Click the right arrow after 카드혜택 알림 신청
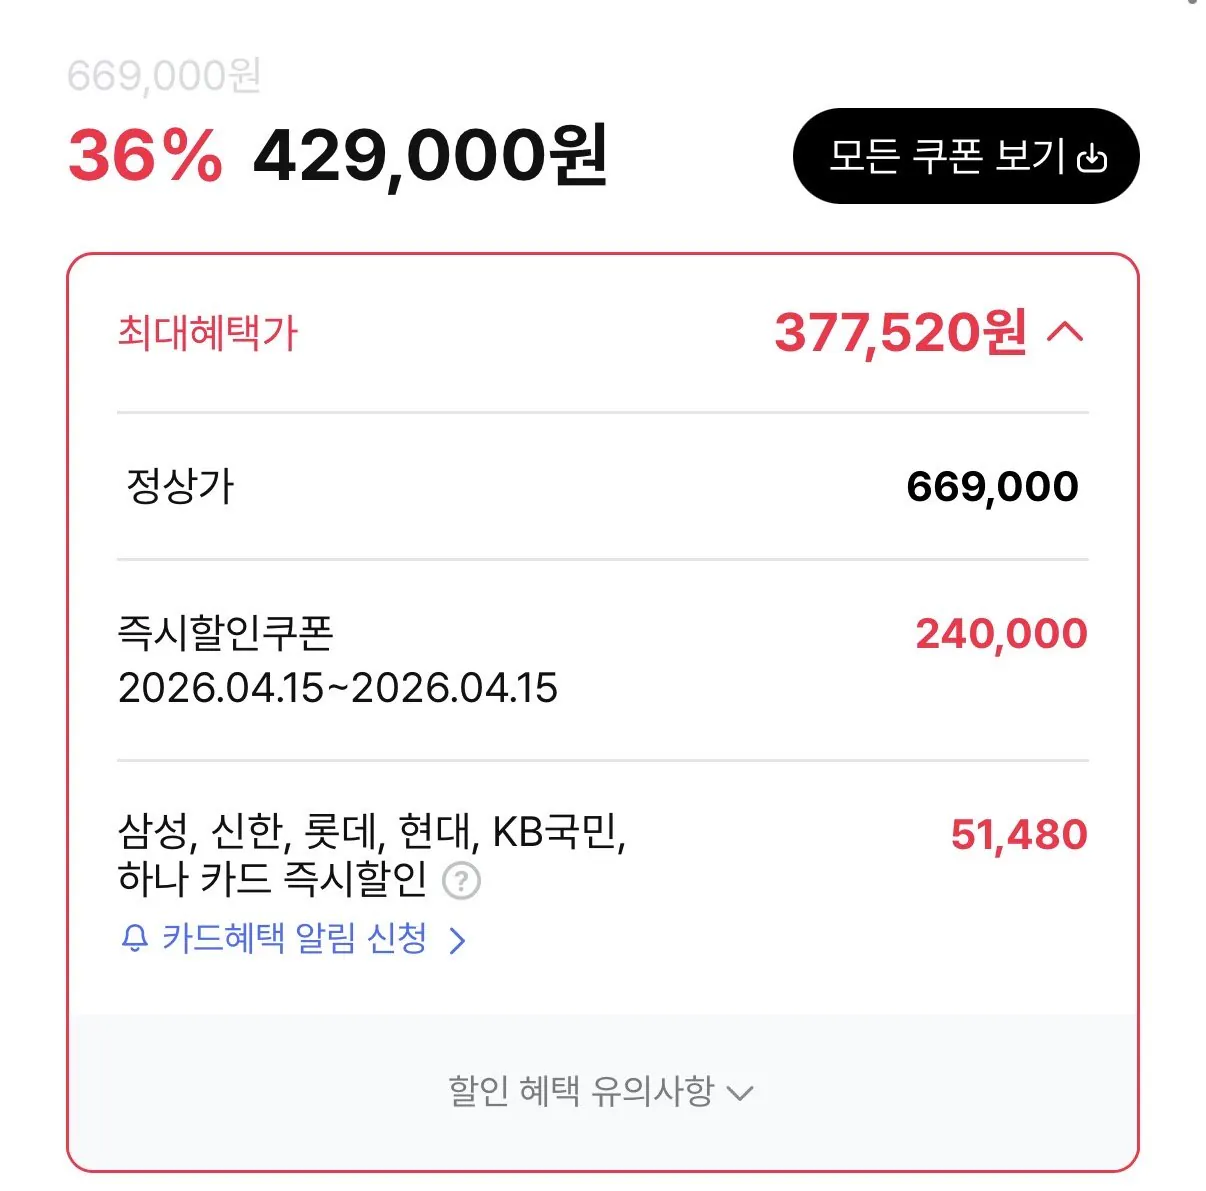Viewport: 1206px width, 1191px height. 459,938
